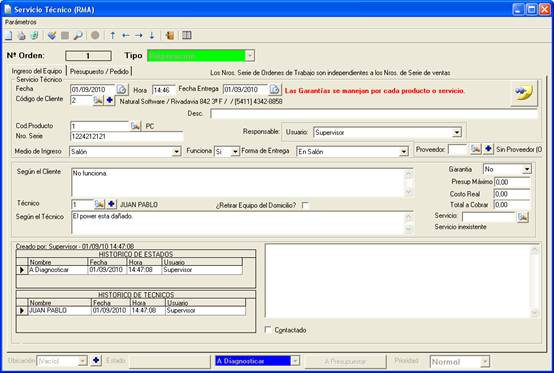Click the Total a Cobrar input field
The height and width of the screenshot is (373, 554).
pos(512,205)
